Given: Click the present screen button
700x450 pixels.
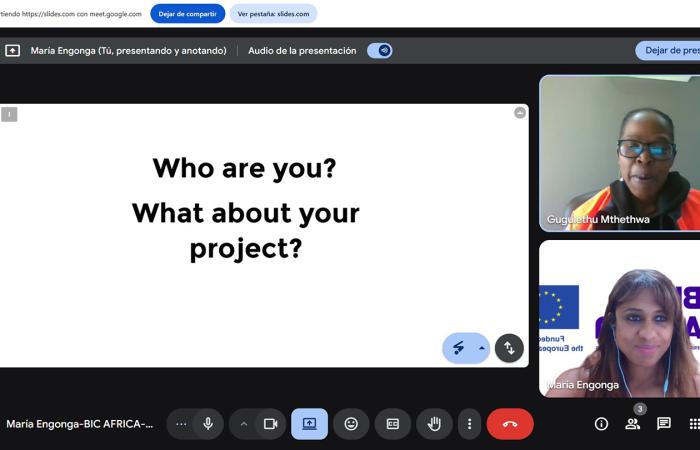Looking at the screenshot, I should pos(309,424).
